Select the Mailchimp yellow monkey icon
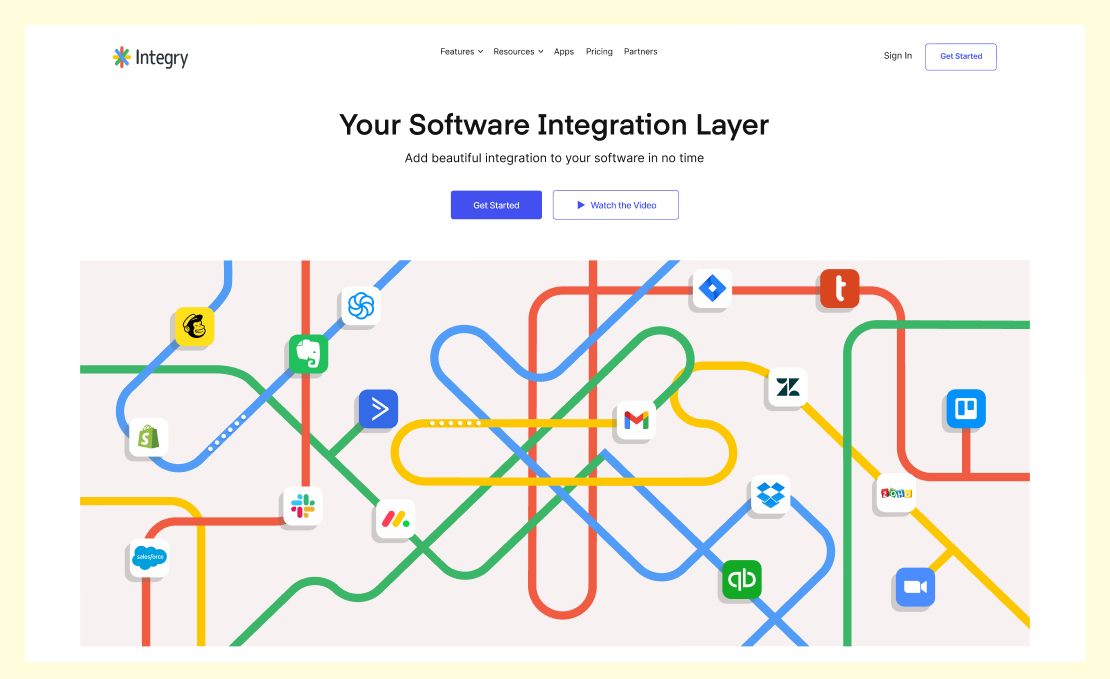Image resolution: width=1110 pixels, height=679 pixels. (x=195, y=326)
